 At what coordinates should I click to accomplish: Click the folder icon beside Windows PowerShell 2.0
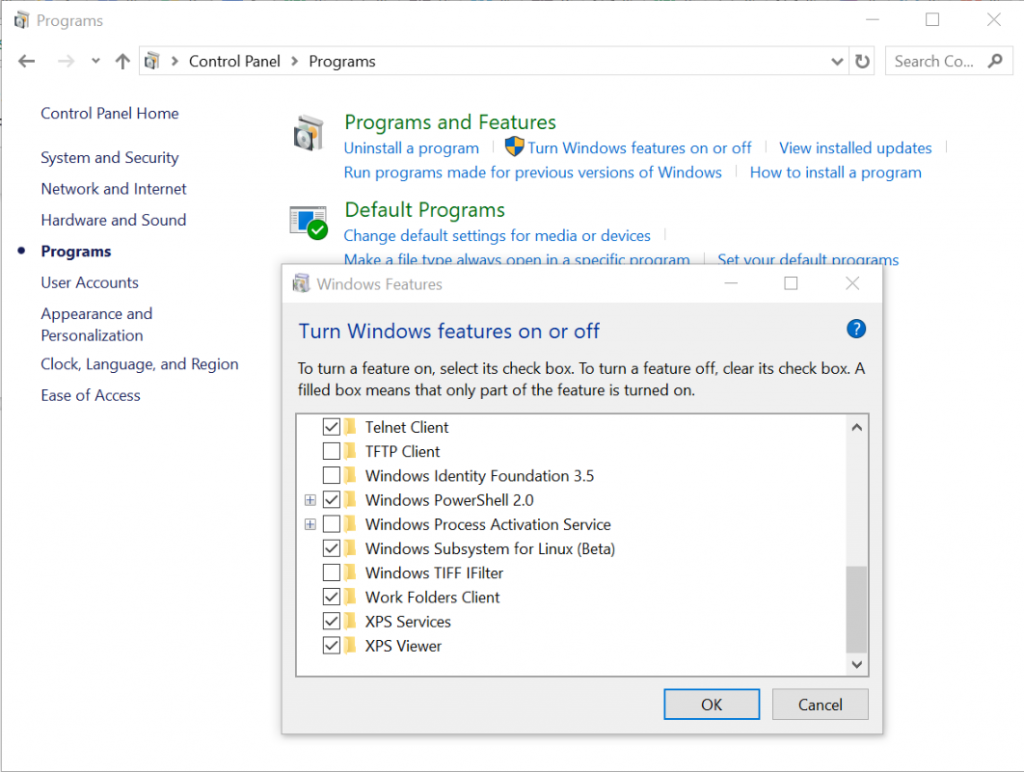point(350,499)
